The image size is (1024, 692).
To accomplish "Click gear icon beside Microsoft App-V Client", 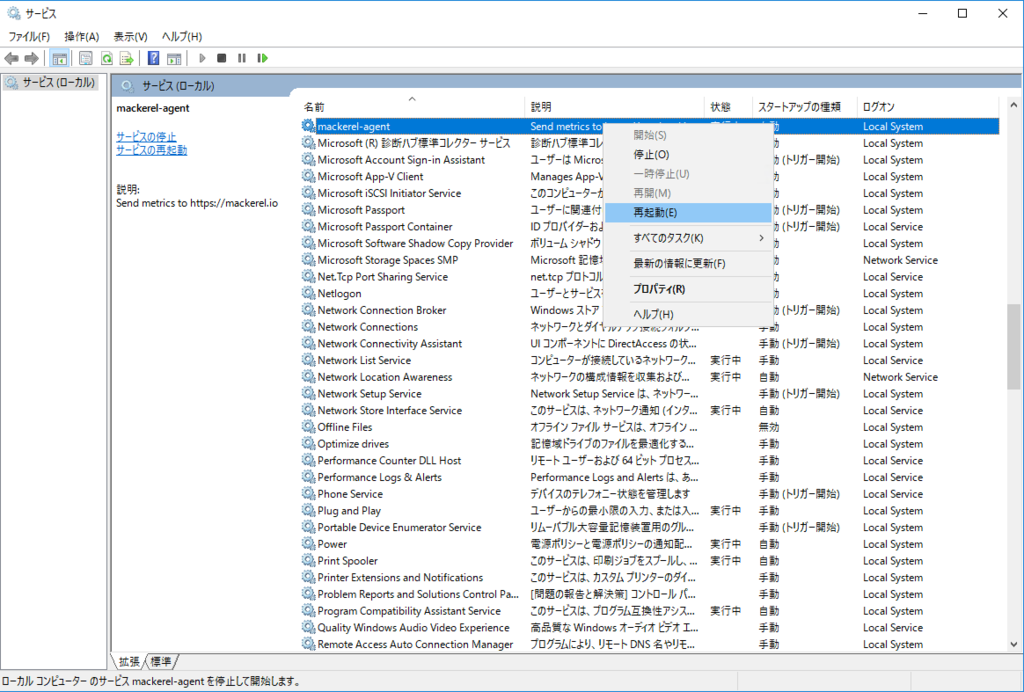I will pos(308,176).
